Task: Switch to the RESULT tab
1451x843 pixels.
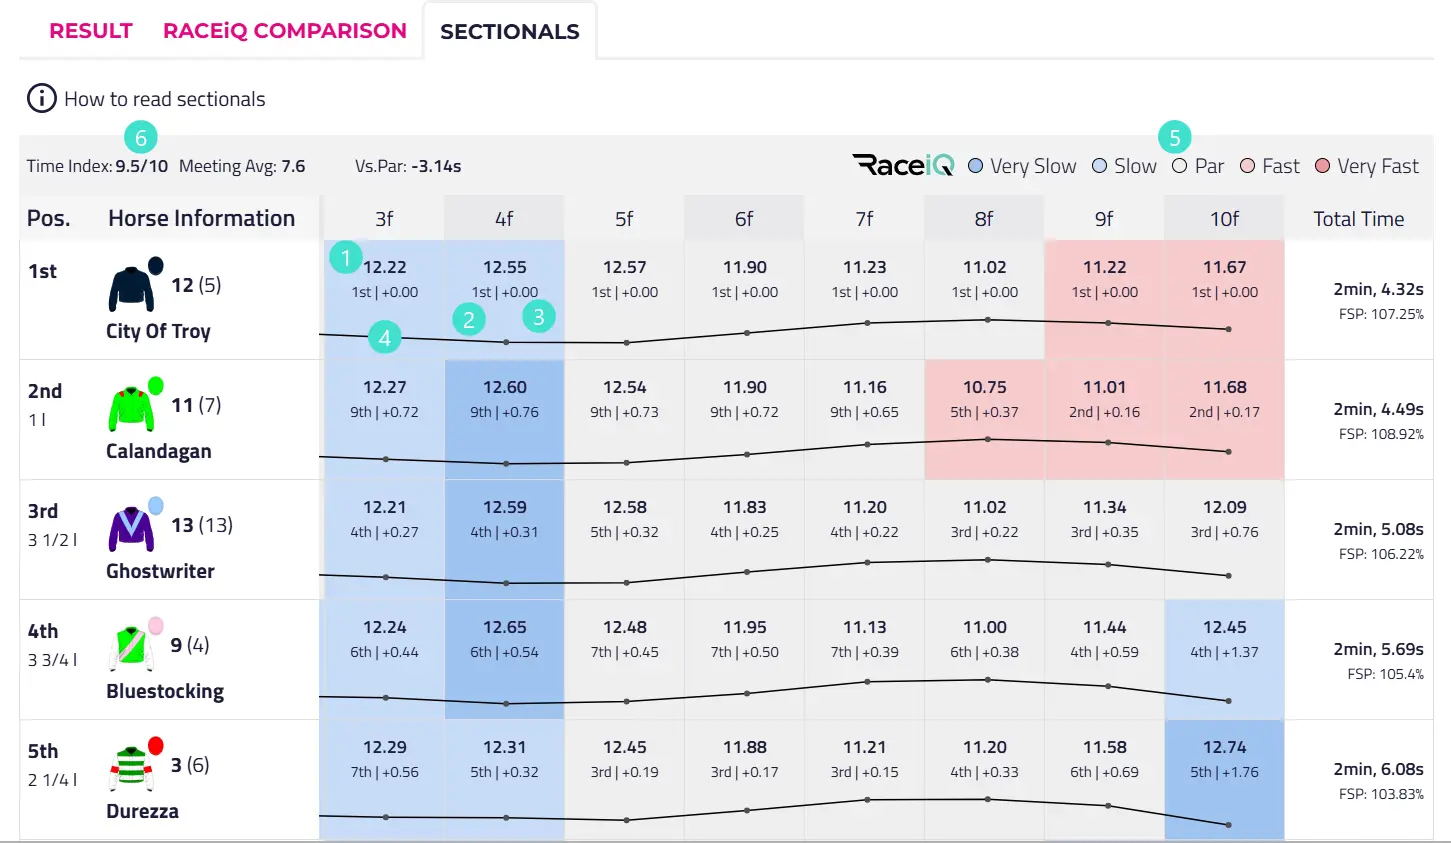Action: 90,30
